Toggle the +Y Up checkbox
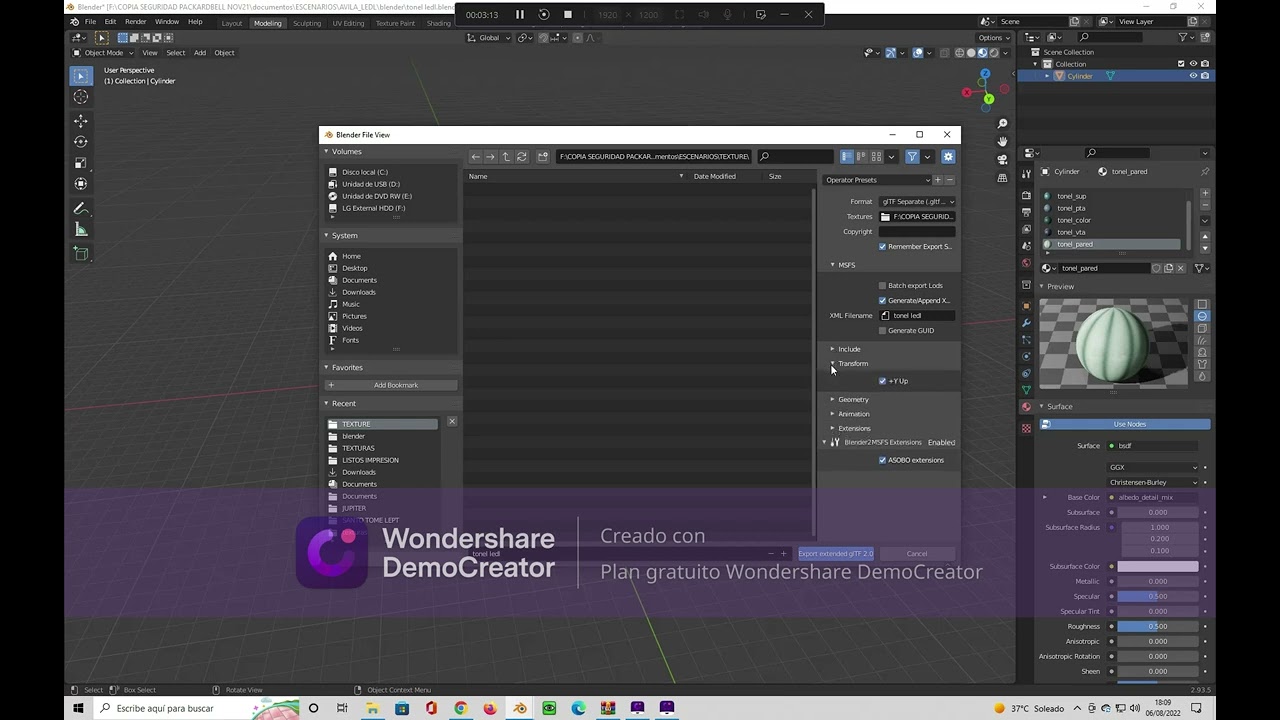The width and height of the screenshot is (1280, 720). coord(883,381)
